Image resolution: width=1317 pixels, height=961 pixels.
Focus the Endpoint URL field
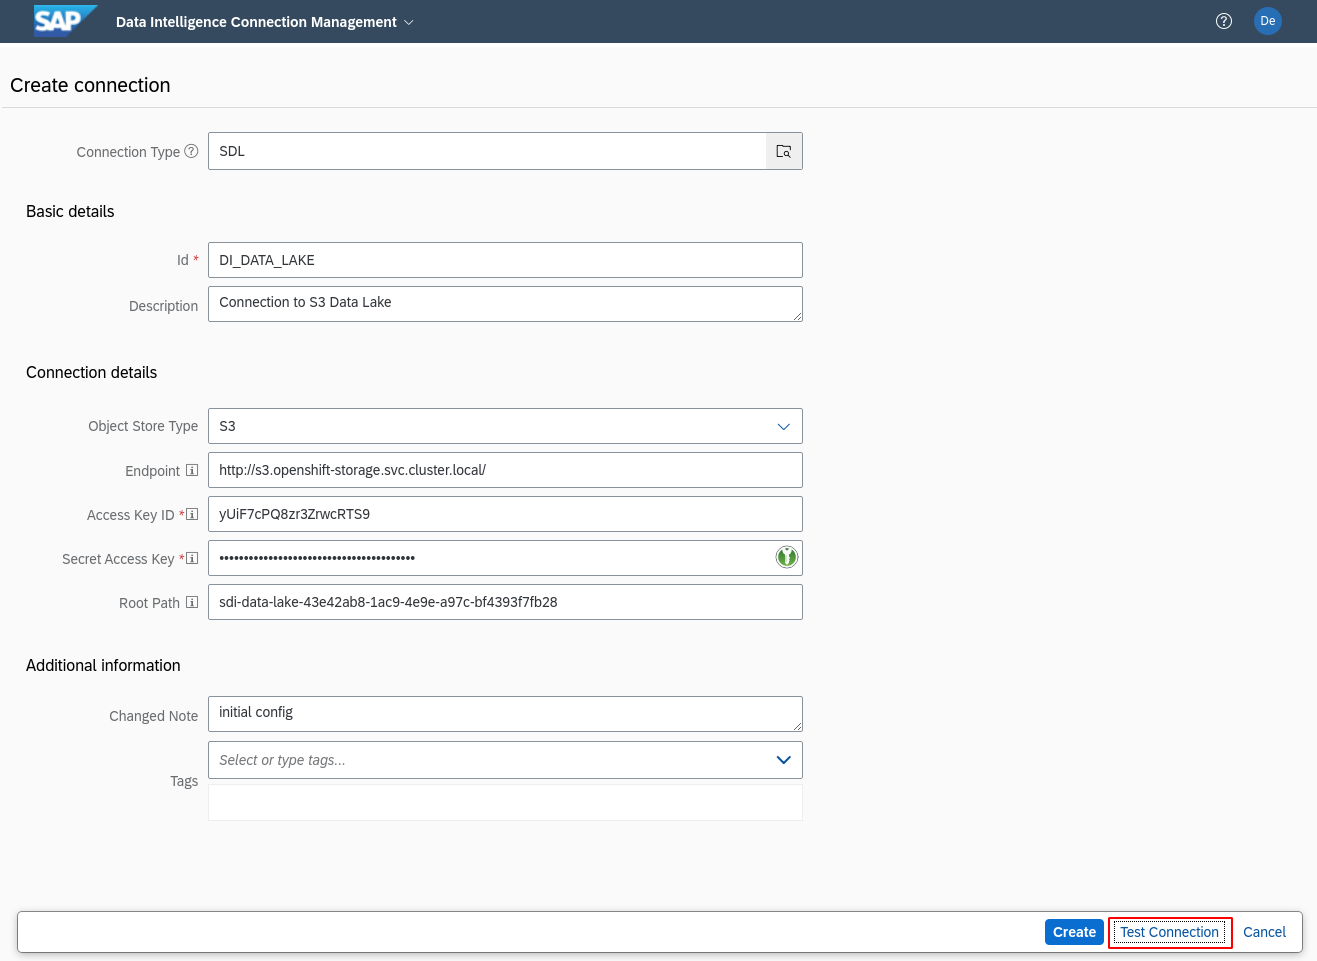[x=505, y=470]
